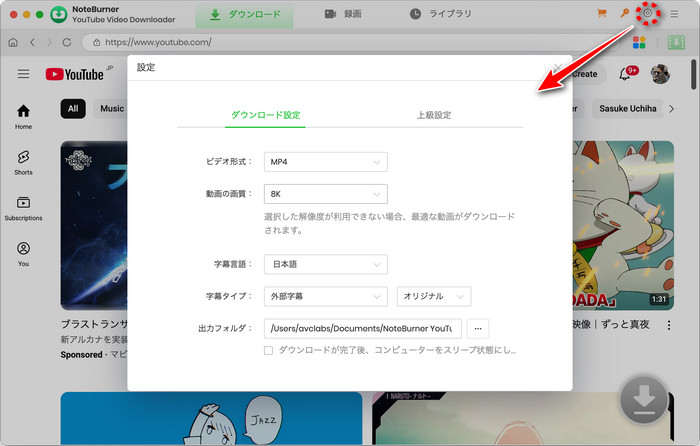Select the Music filter chip
The height and width of the screenshot is (446, 700).
(x=112, y=108)
